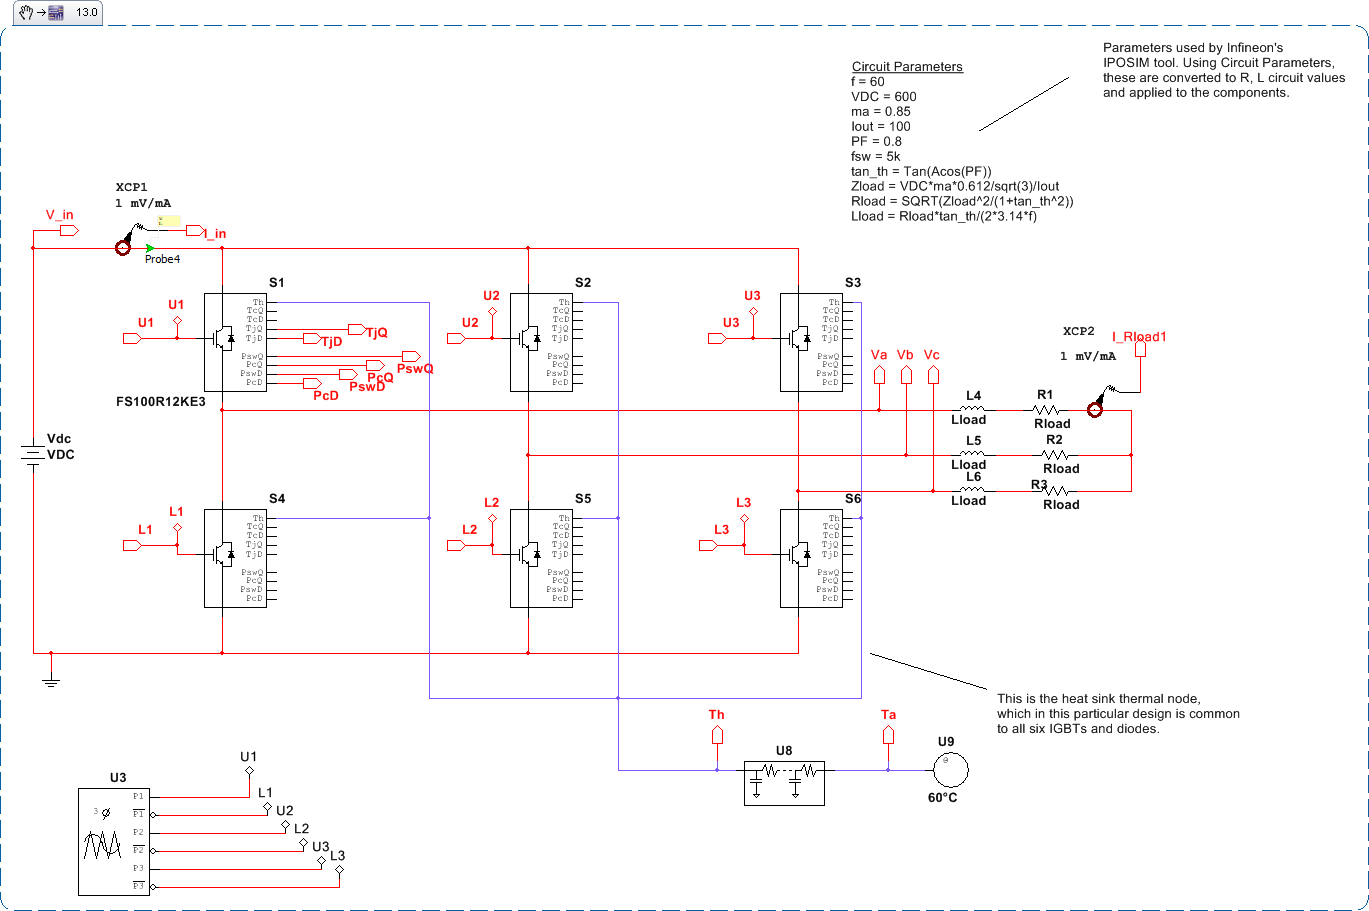The height and width of the screenshot is (911, 1369).
Task: Select the U9 60°C temperature source
Action: point(945,769)
